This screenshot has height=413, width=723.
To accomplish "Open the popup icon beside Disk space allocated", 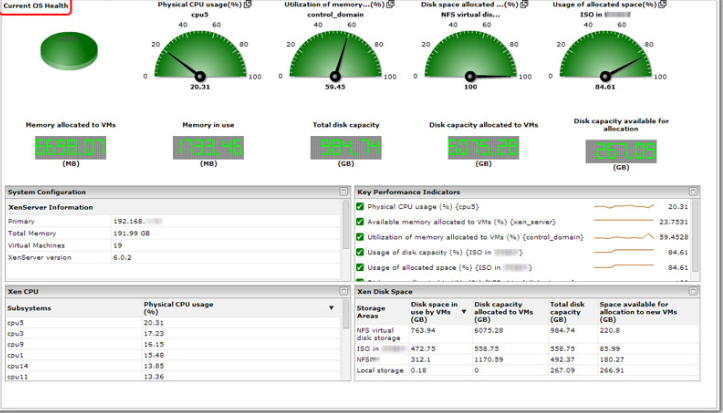I will pos(524,6).
